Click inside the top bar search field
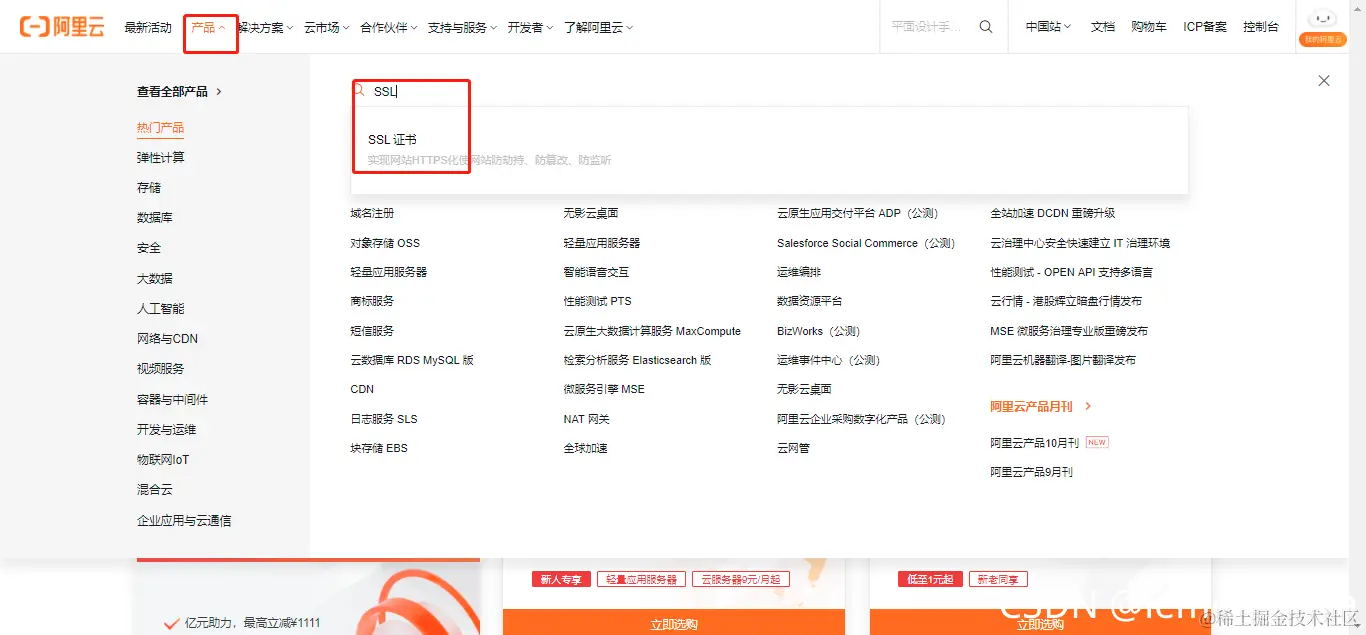 927,27
